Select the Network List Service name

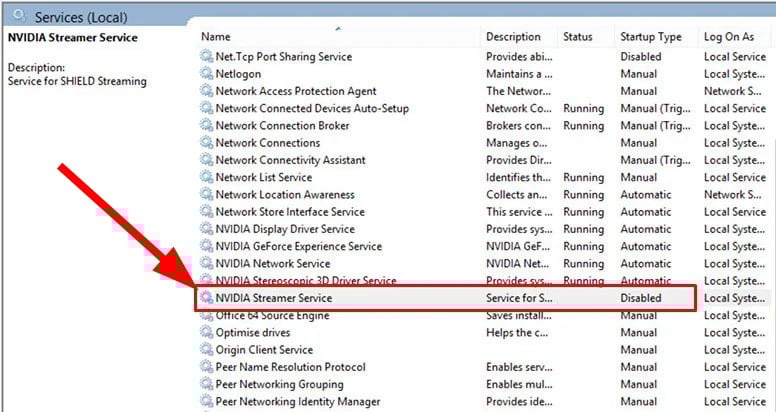[264, 177]
